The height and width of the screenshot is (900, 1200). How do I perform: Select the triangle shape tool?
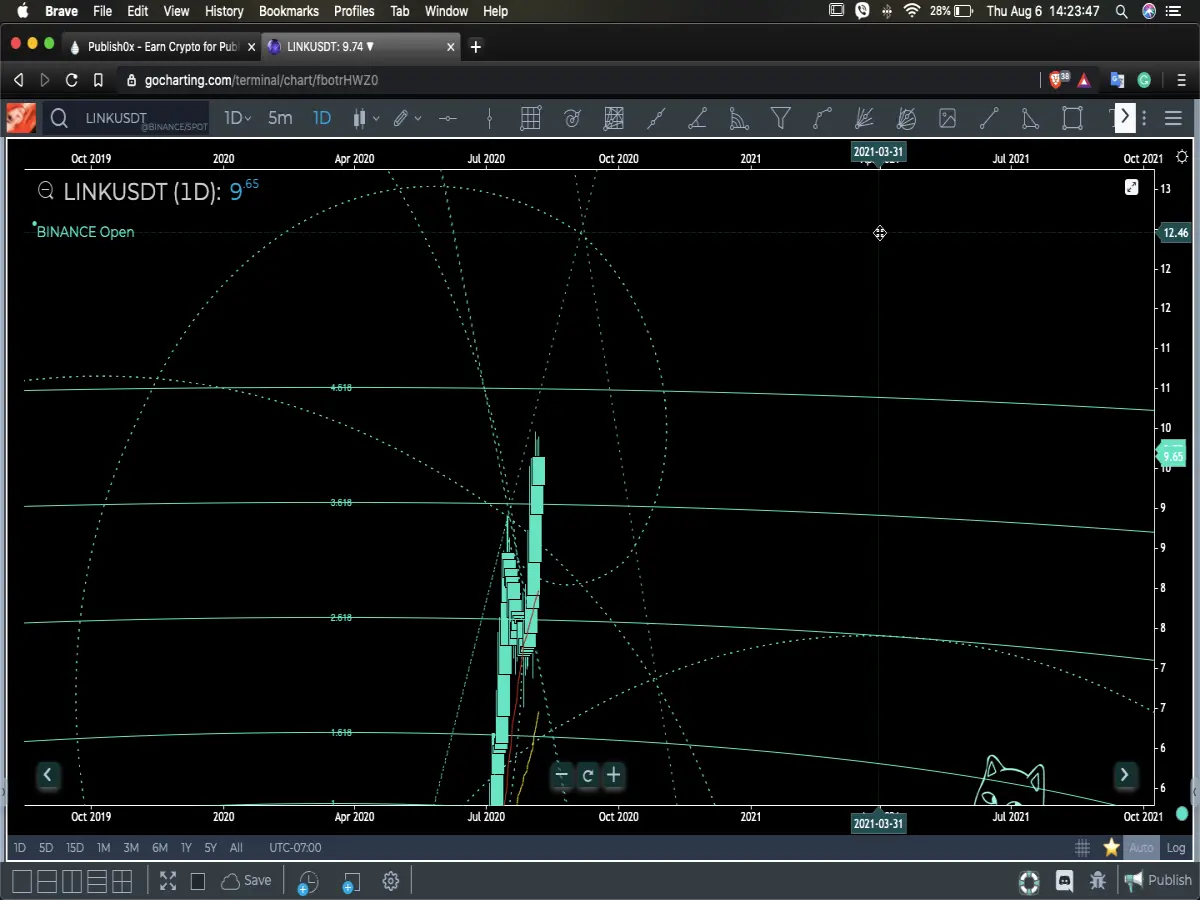[x=1030, y=118]
